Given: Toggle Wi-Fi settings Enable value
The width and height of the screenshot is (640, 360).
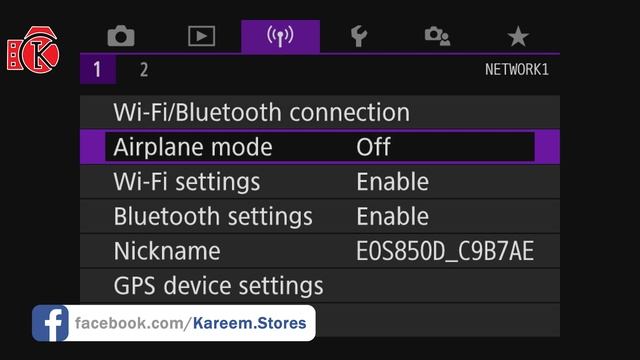Looking at the screenshot, I should pos(393,182).
